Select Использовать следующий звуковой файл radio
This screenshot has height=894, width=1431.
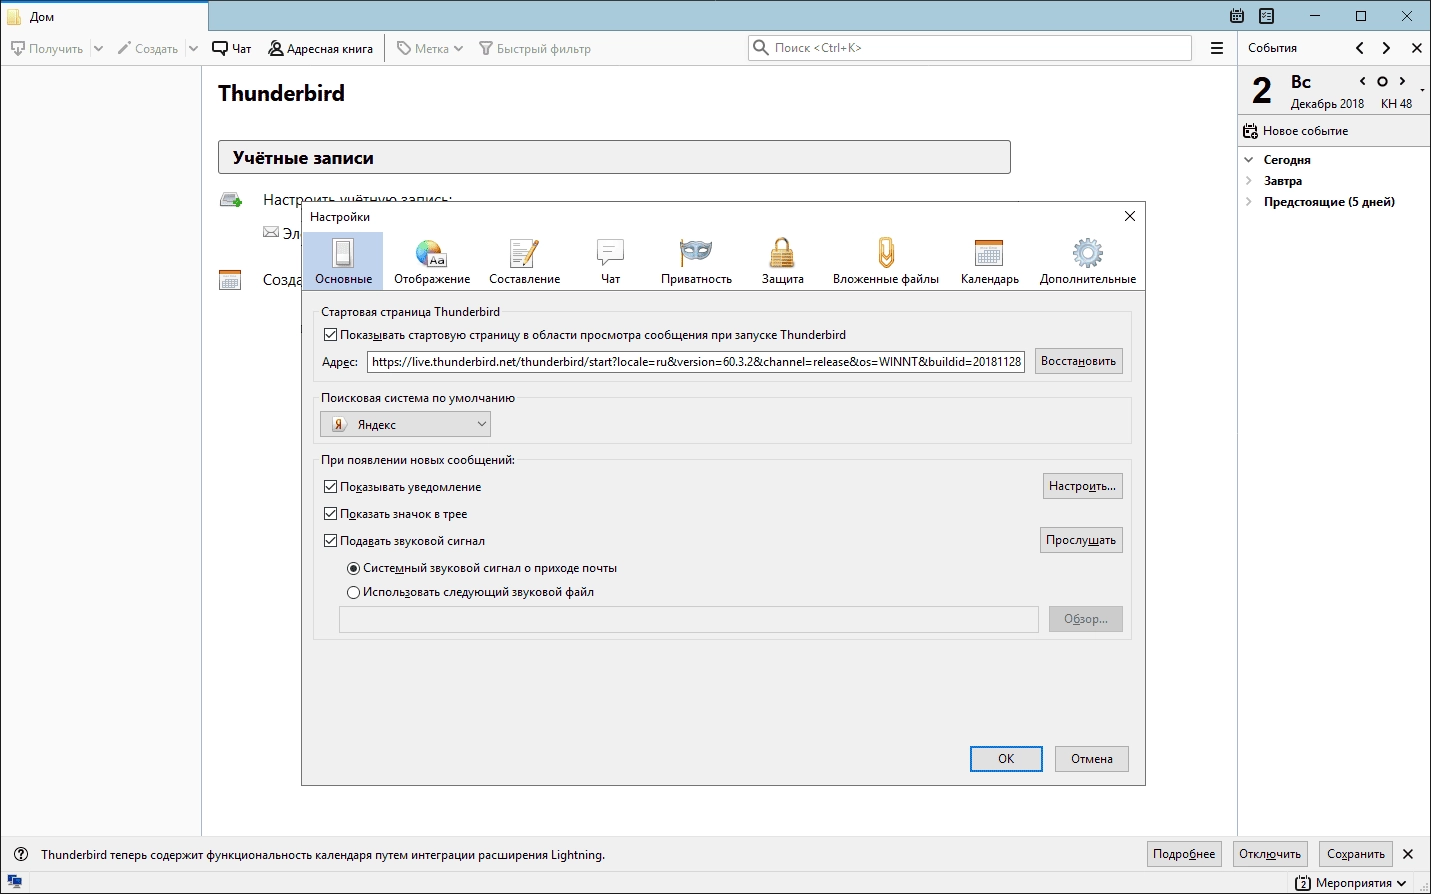tap(353, 592)
